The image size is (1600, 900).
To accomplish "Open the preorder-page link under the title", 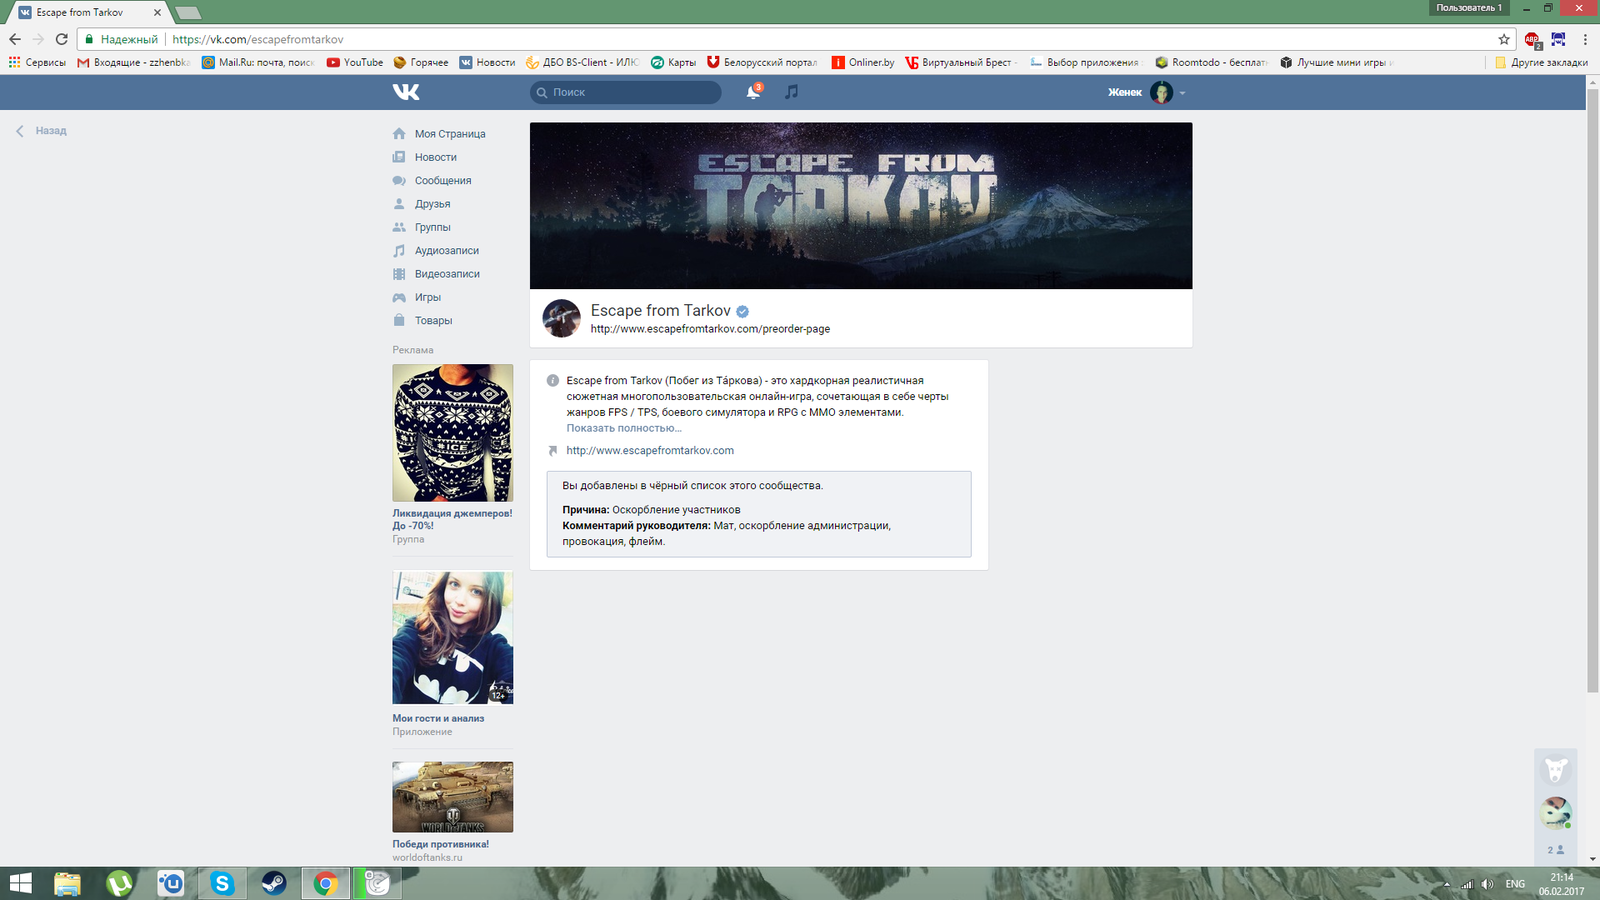I will (x=710, y=329).
